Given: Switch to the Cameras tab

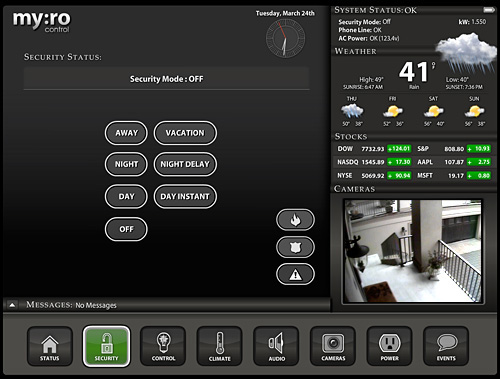Looking at the screenshot, I should [x=333, y=346].
